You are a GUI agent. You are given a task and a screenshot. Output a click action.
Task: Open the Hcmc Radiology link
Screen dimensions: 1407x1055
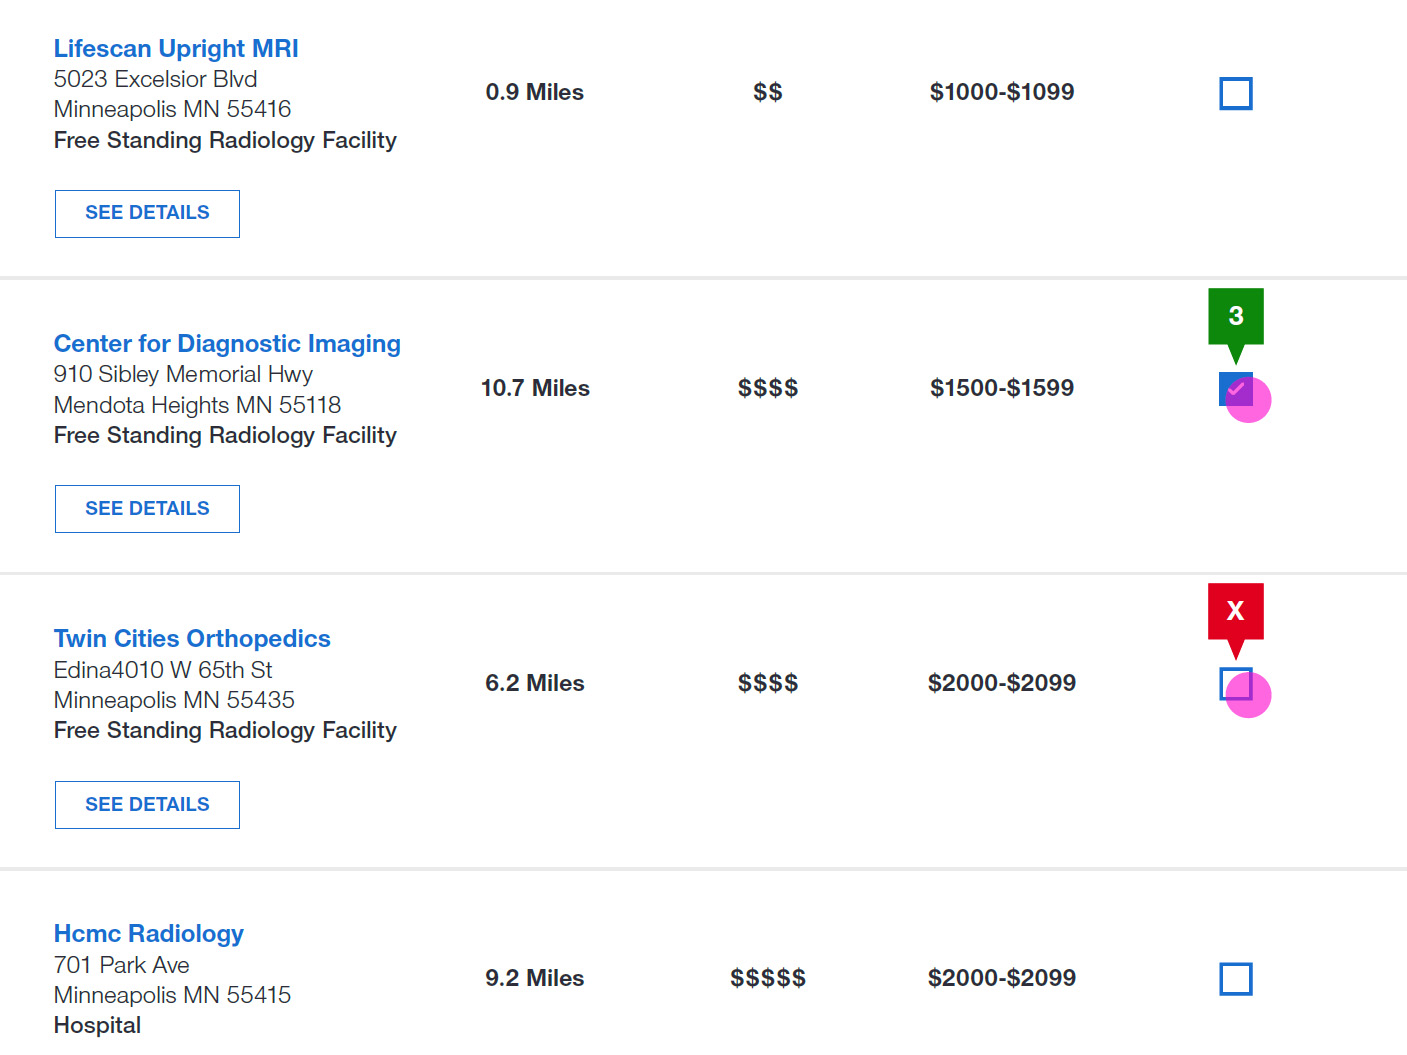pyautogui.click(x=149, y=933)
